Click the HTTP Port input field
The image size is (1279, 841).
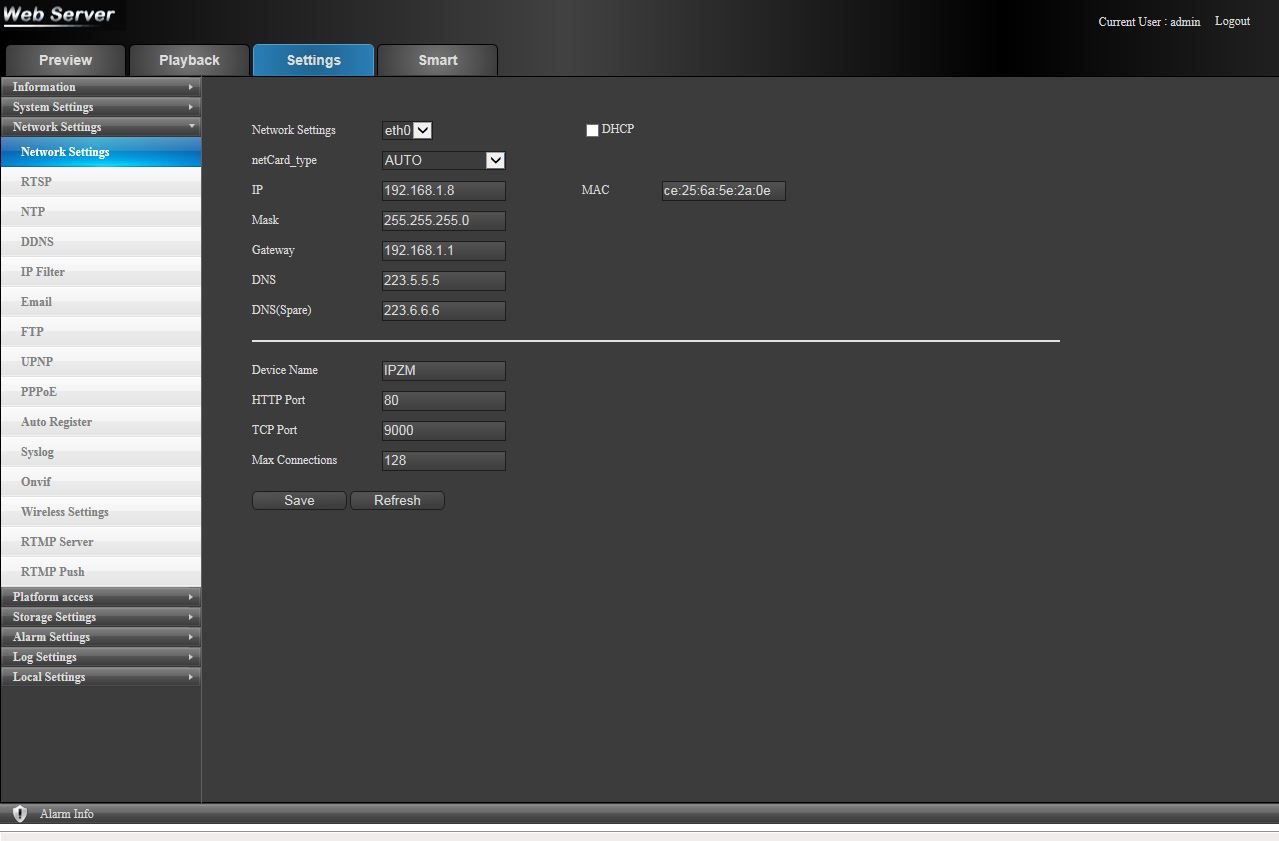[443, 400]
